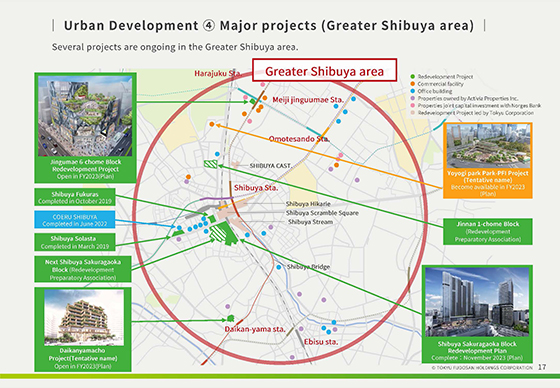Screen dimensions: 560x388
Task: Click the Next Shibuya Sakuragaoka Block callout
Action: (x=83, y=269)
